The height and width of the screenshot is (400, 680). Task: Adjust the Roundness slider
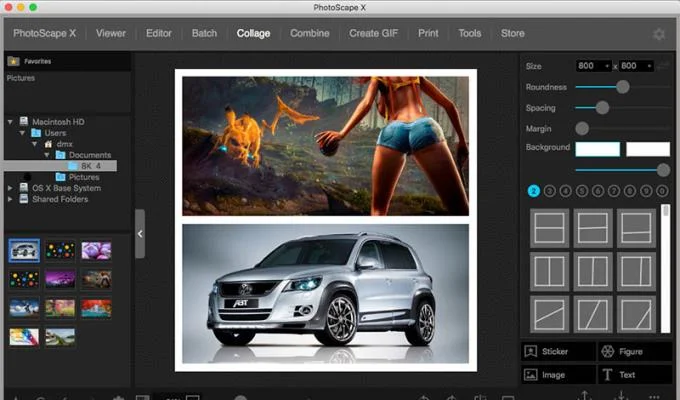tap(622, 87)
